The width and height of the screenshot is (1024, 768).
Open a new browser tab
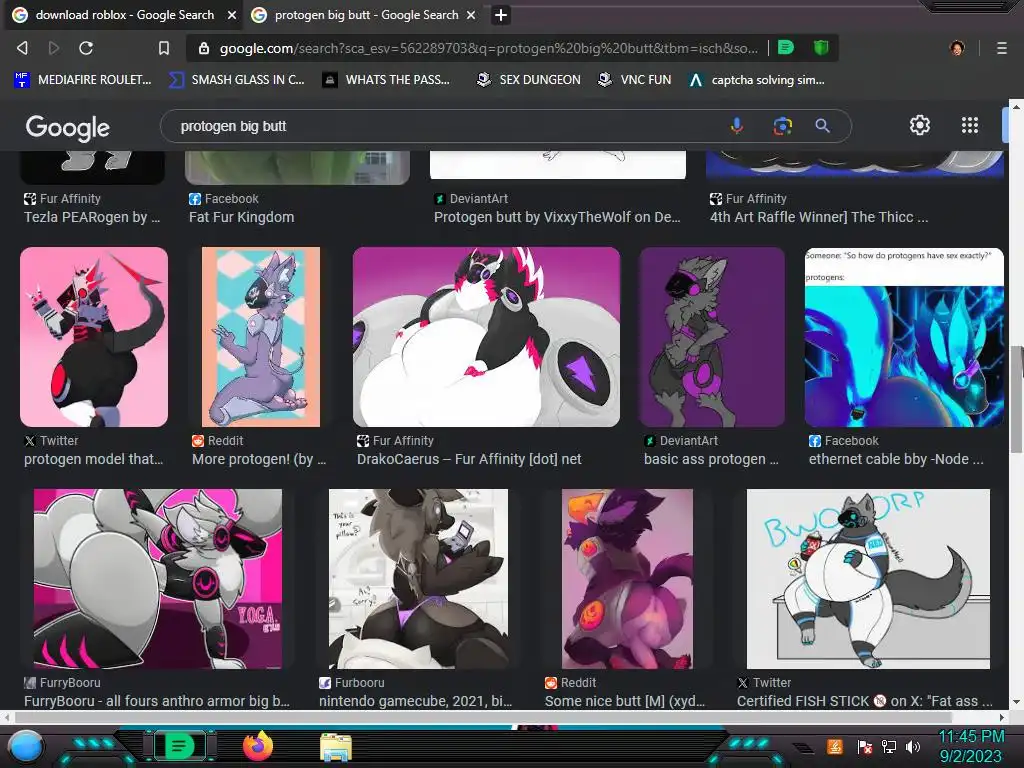point(501,15)
